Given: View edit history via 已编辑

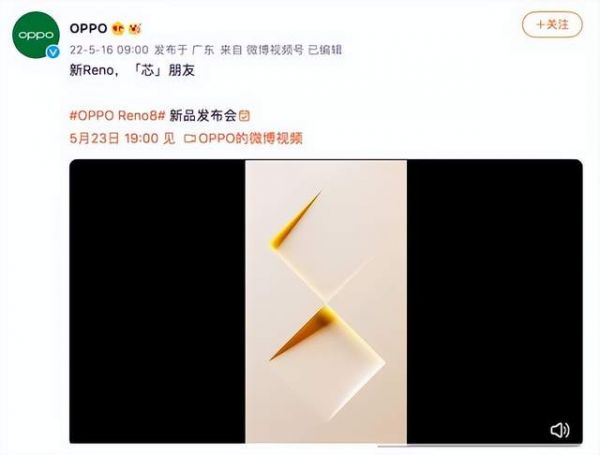Looking at the screenshot, I should pos(325,50).
